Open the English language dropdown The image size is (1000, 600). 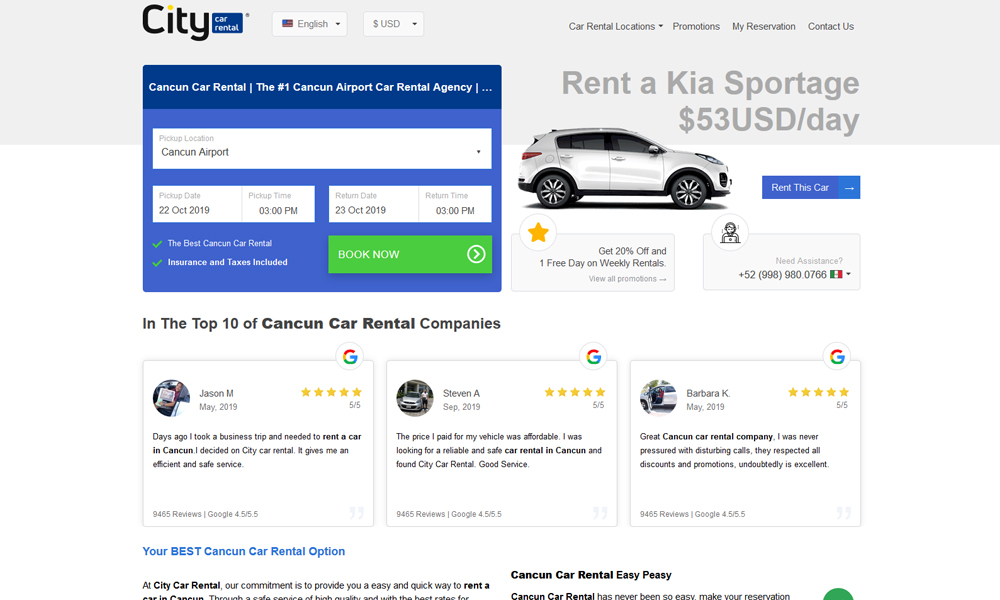[x=309, y=24]
